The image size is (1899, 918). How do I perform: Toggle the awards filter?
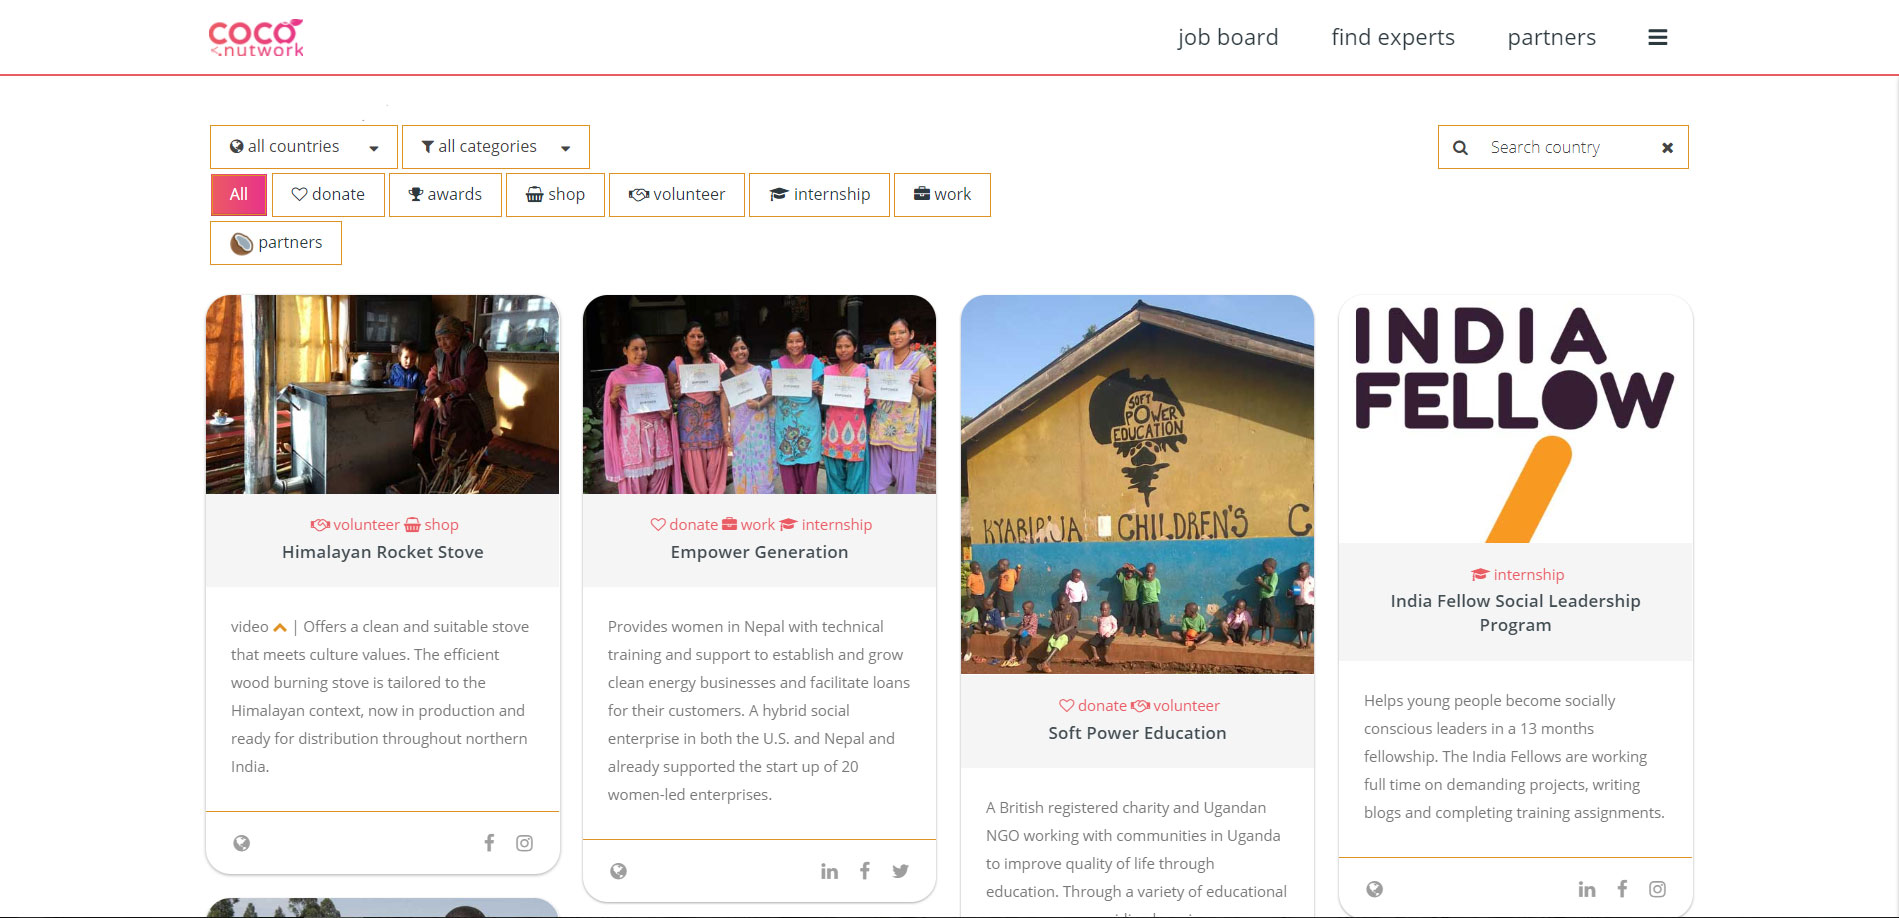[445, 195]
